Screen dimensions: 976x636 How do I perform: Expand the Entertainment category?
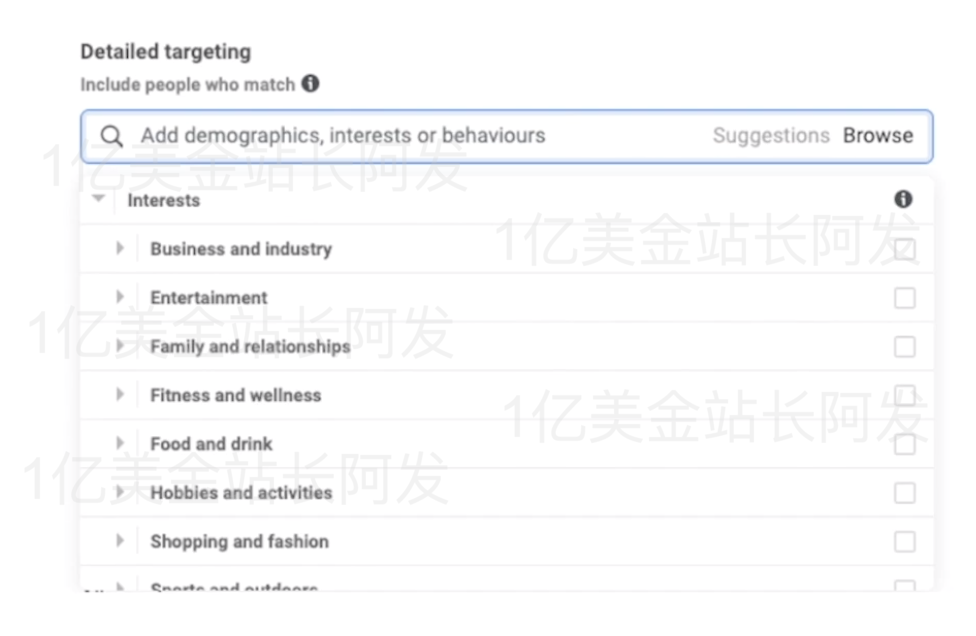(x=120, y=296)
